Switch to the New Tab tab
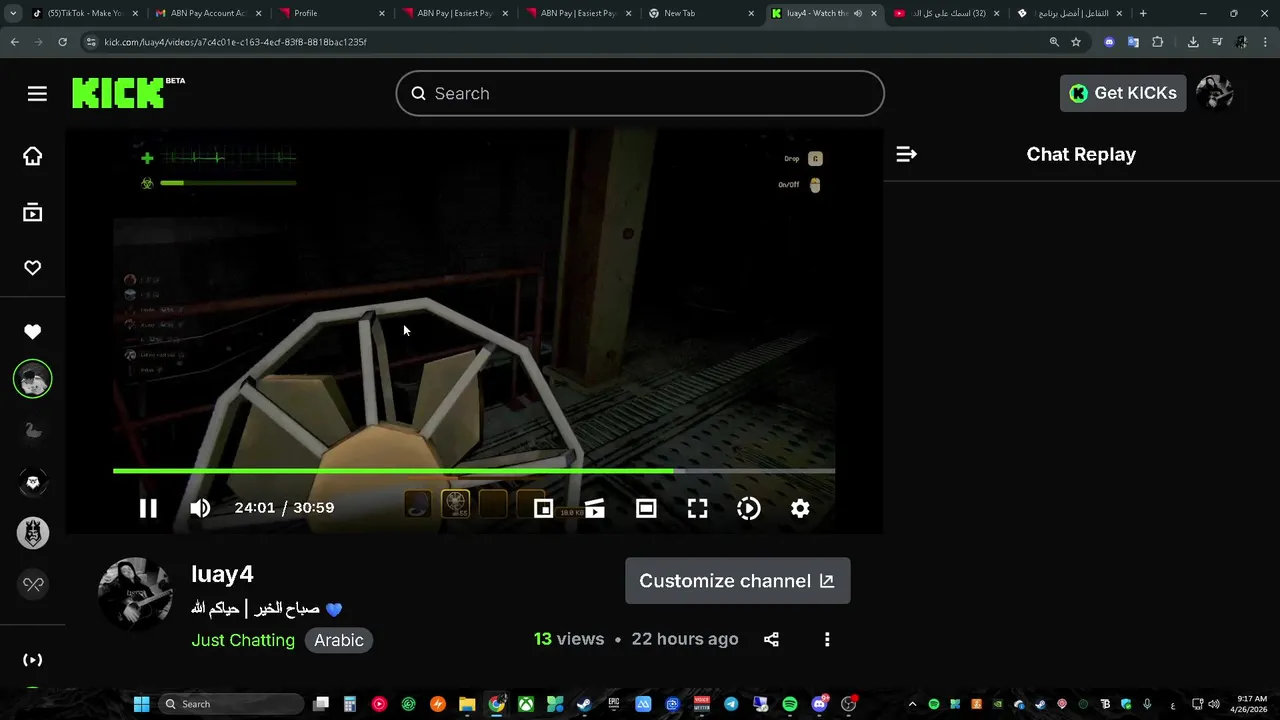Screen dimensions: 1280x720 point(698,13)
